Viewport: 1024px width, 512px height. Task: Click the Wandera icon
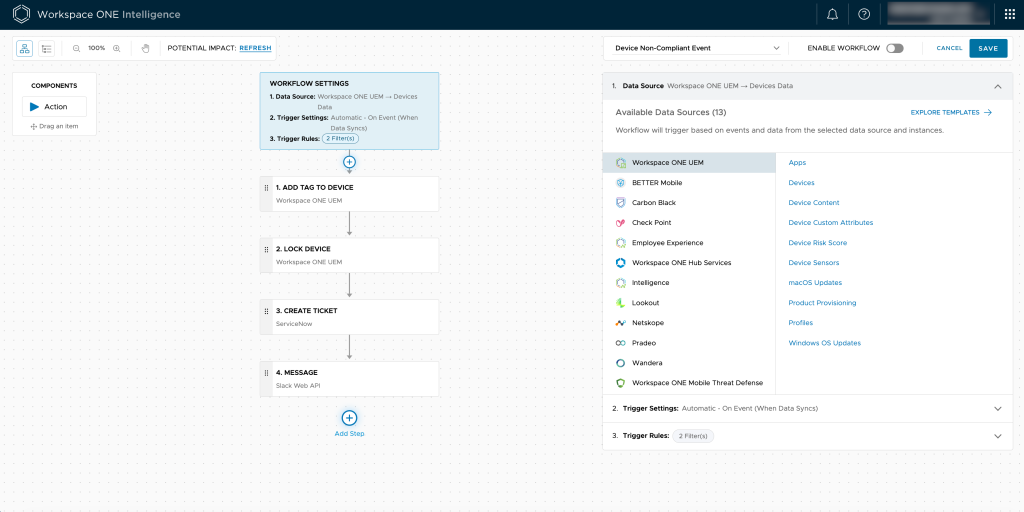pos(620,363)
